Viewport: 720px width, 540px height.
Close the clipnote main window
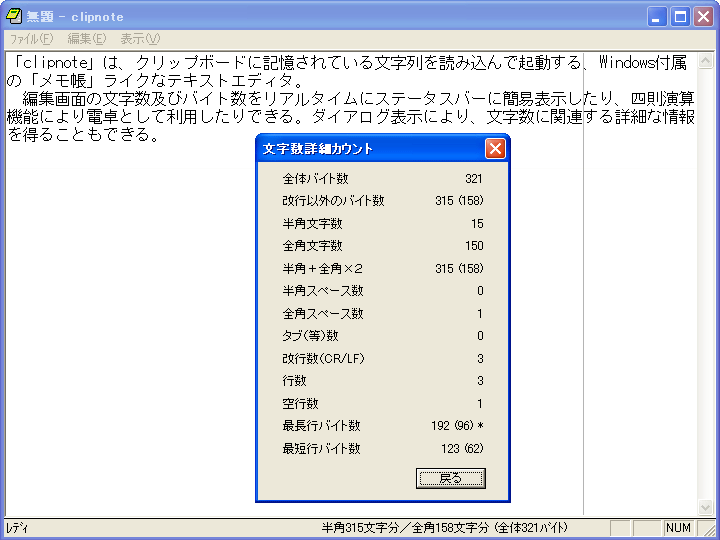(x=703, y=17)
